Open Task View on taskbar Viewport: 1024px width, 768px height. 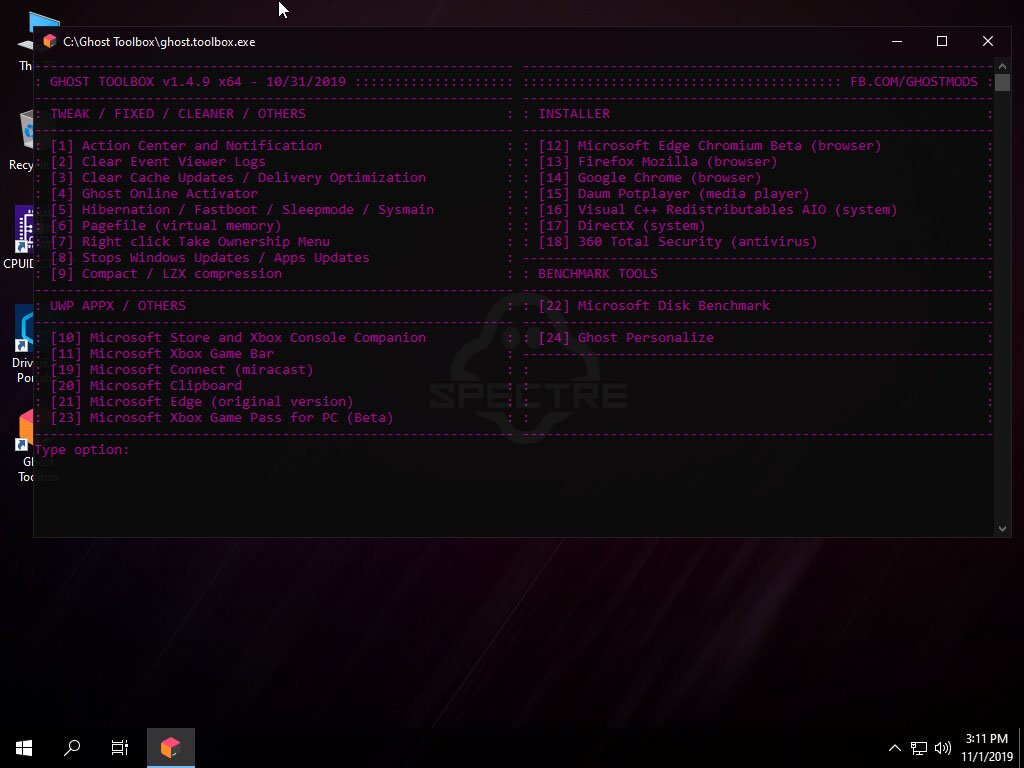point(120,748)
